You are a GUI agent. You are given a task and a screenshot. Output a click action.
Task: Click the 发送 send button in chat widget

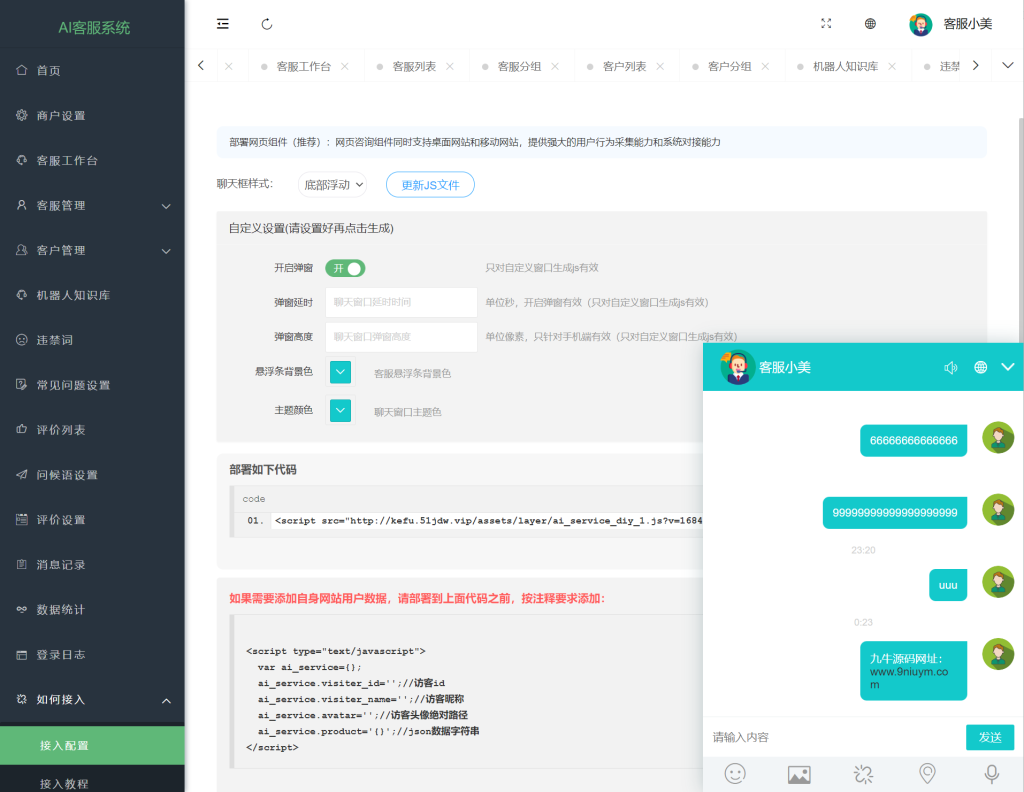tap(989, 737)
